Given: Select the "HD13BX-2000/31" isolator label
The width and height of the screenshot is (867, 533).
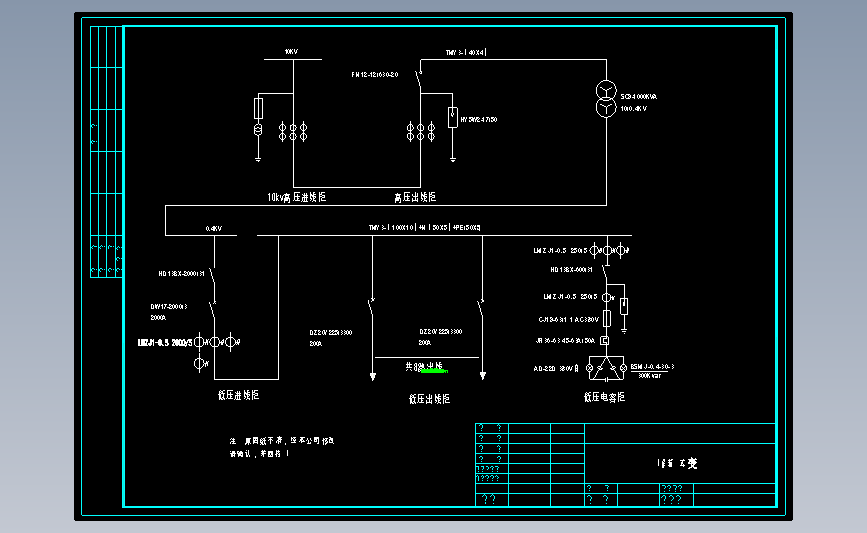Looking at the screenshot, I should 181,274.
